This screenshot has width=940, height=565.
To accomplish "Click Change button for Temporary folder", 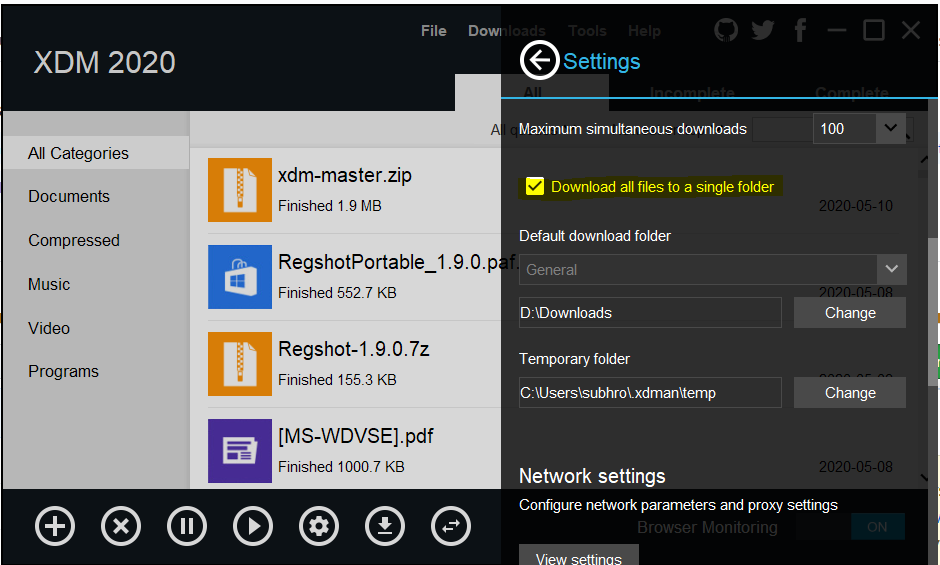I will [849, 392].
